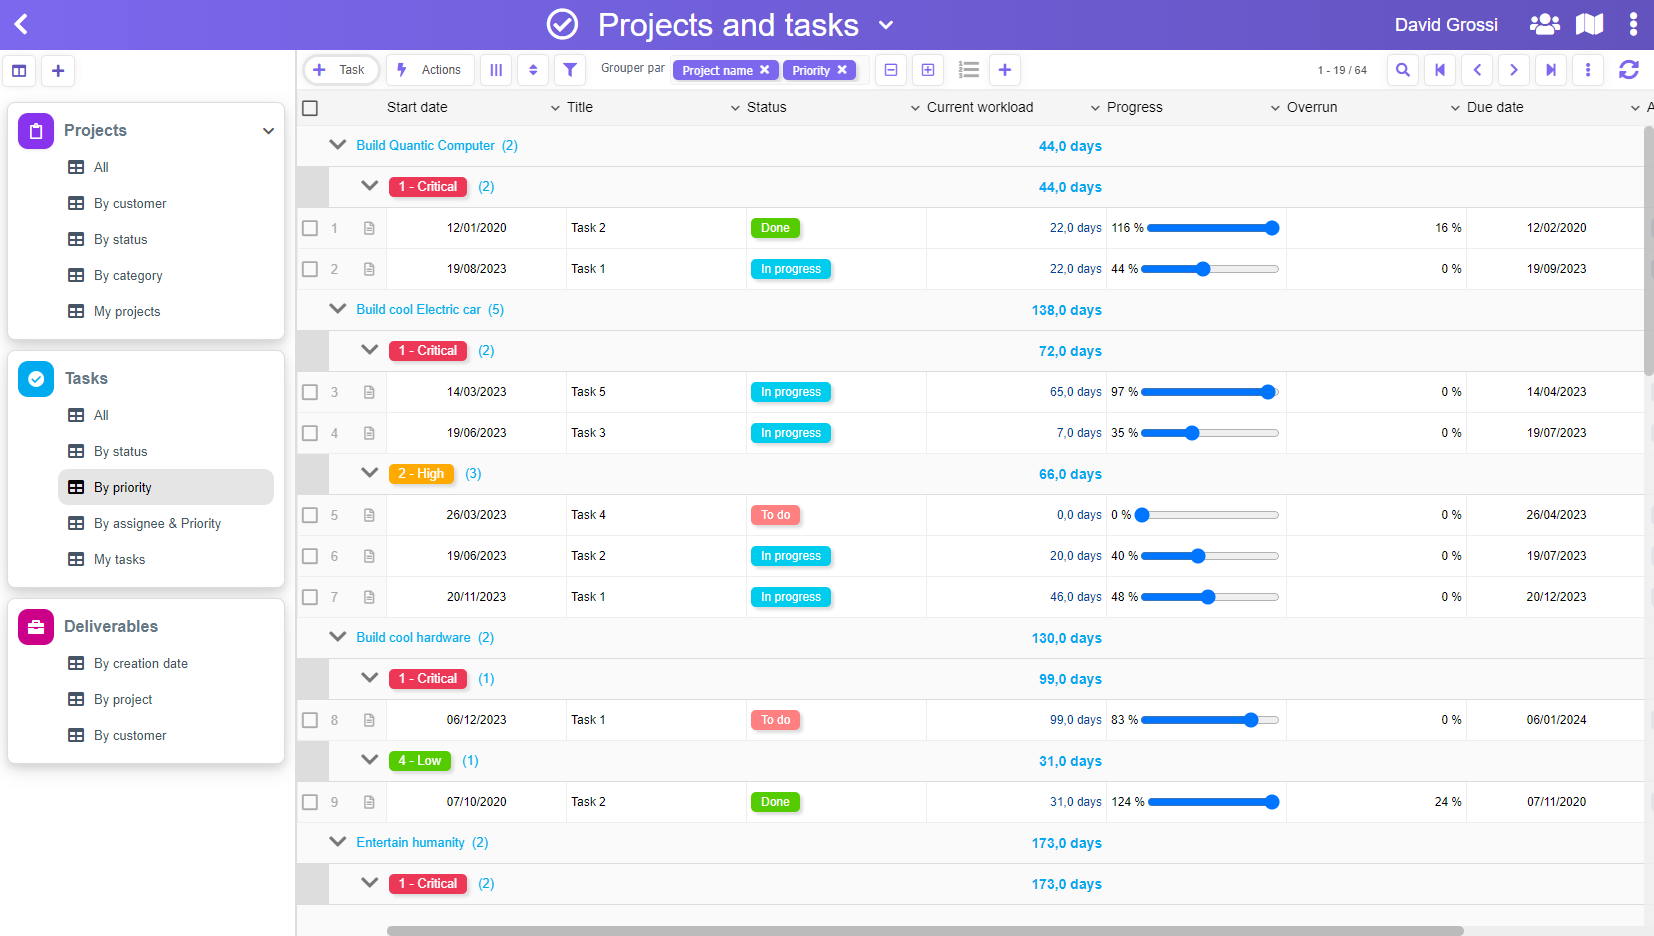Click the refresh icon in toolbar
1654x936 pixels.
pyautogui.click(x=1628, y=70)
